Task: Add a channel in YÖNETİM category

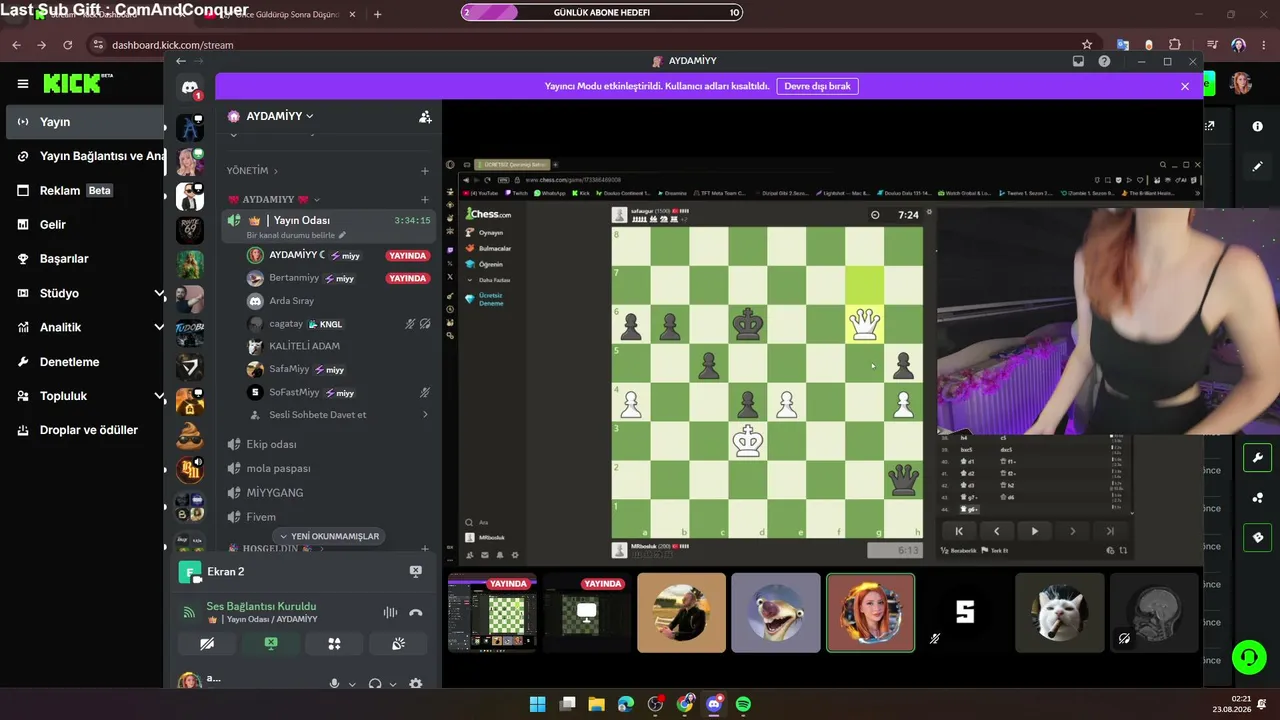Action: [x=425, y=171]
